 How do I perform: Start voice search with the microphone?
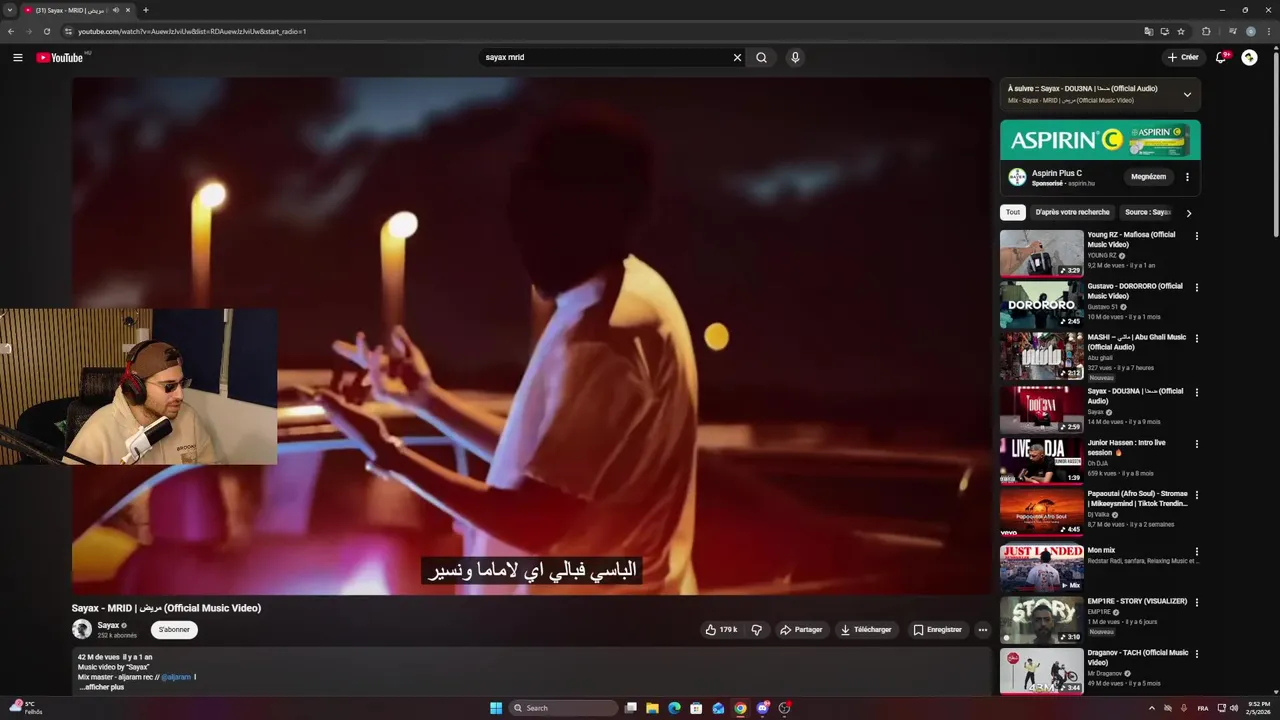pyautogui.click(x=795, y=57)
